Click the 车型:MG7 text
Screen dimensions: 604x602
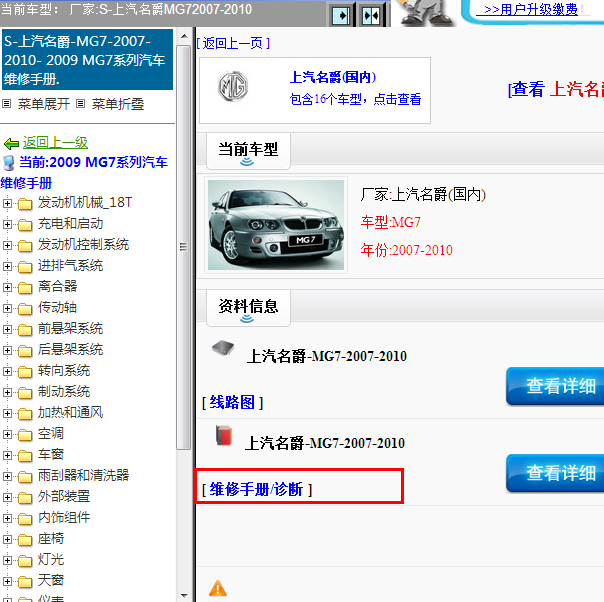(x=390, y=222)
